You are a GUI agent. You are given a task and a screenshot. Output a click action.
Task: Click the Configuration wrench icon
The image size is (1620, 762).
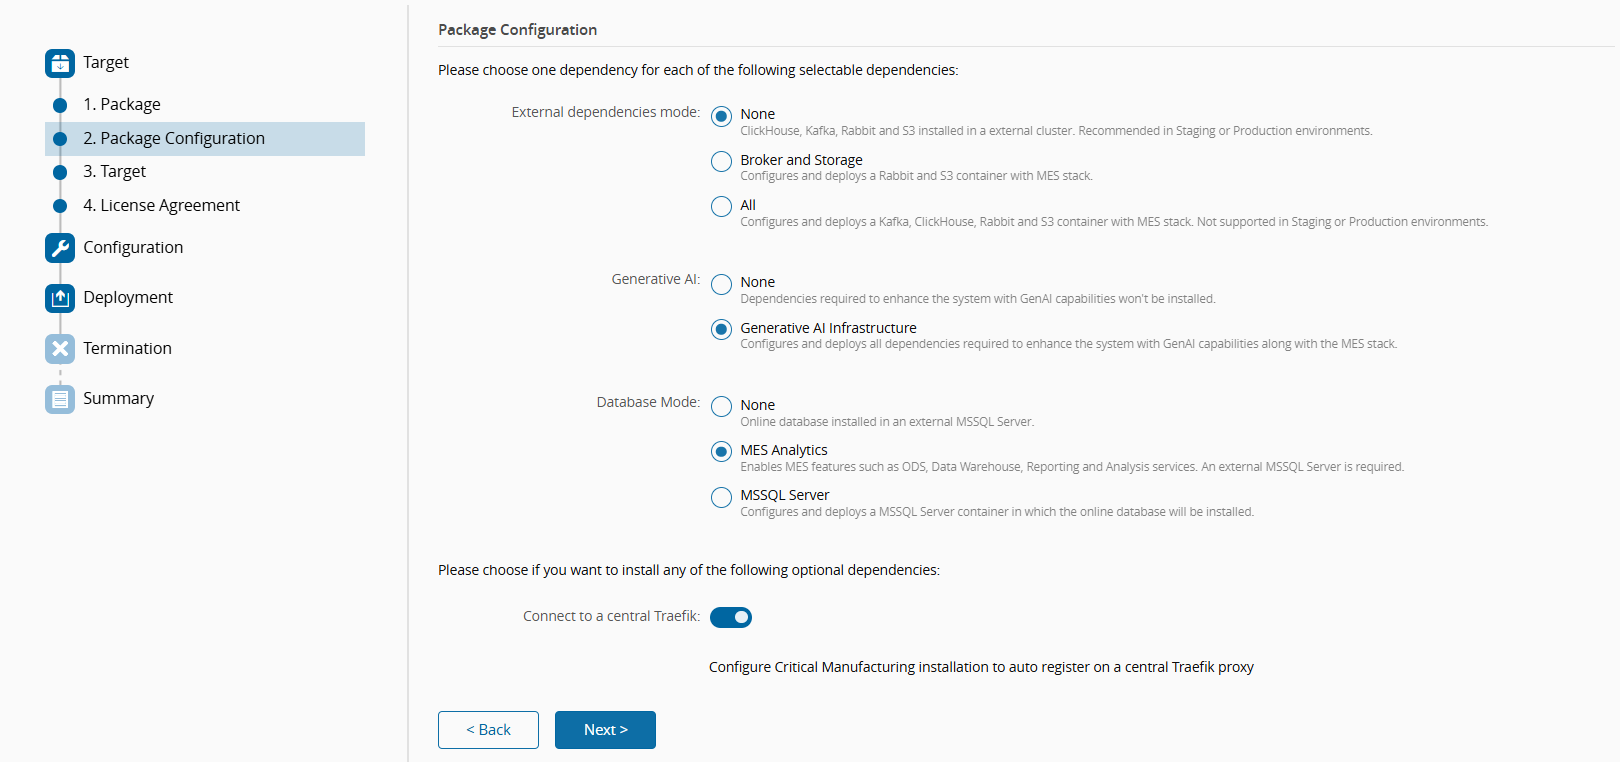(x=60, y=248)
